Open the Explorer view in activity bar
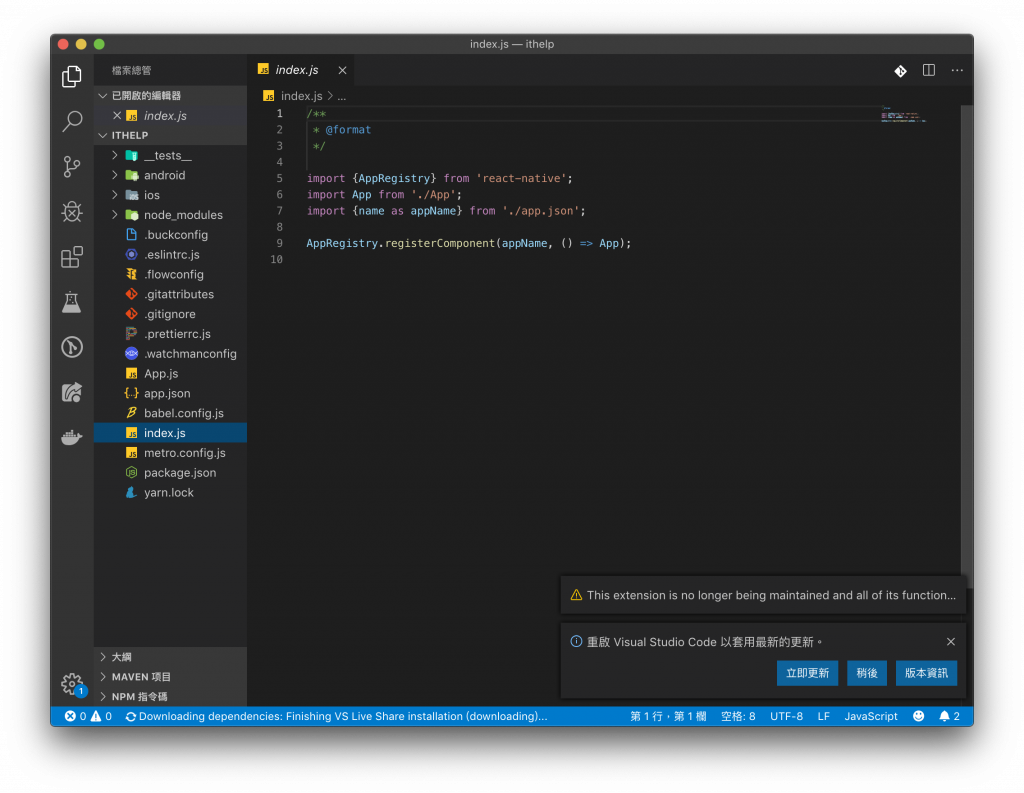Image resolution: width=1024 pixels, height=793 pixels. 72,76
